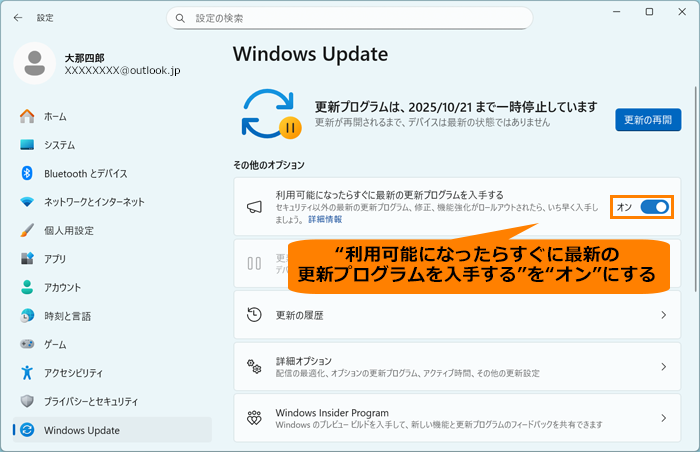
Task: Close the 設定 window
Action: [x=682, y=12]
